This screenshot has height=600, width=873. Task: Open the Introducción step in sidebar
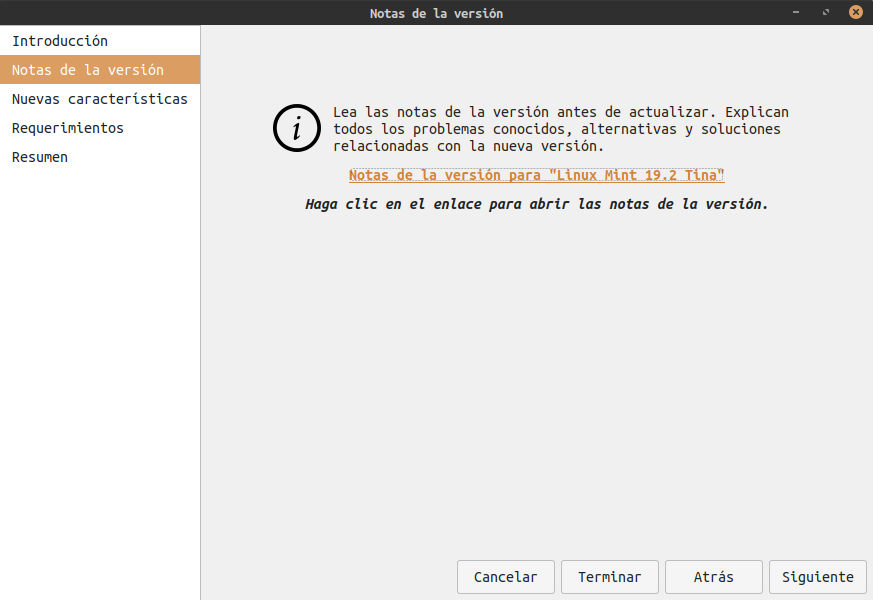click(100, 41)
